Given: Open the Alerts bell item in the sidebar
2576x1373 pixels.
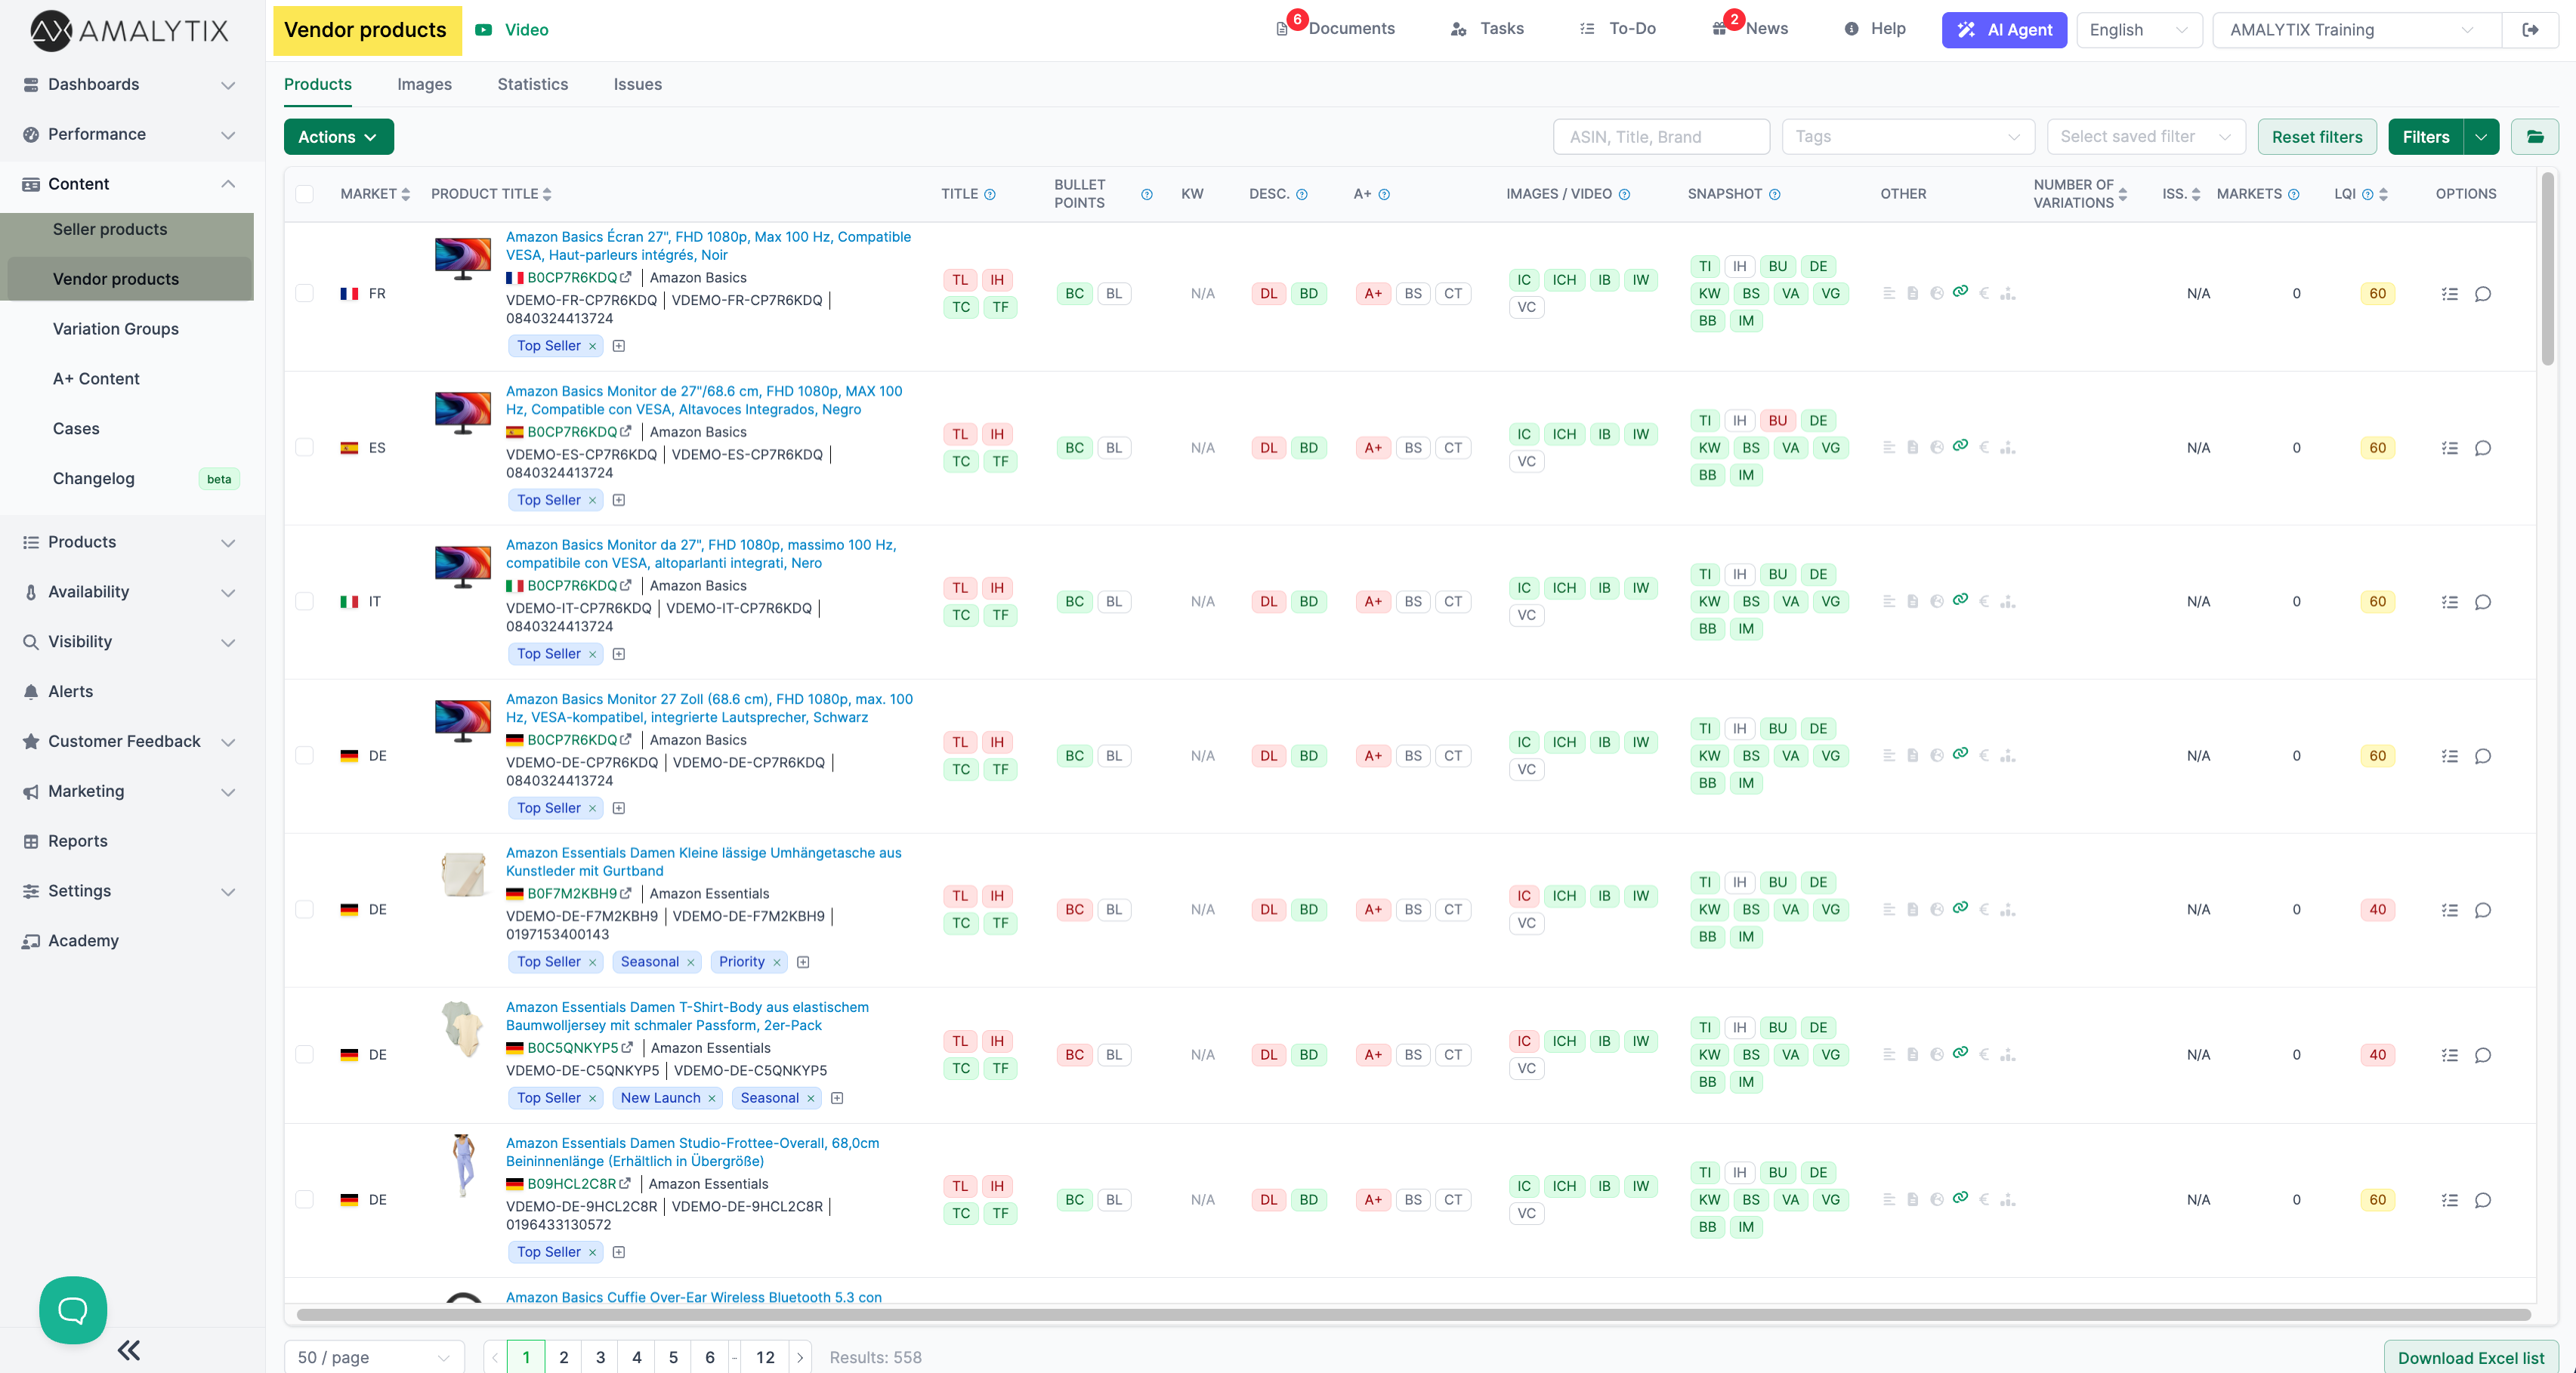Looking at the screenshot, I should 70,691.
